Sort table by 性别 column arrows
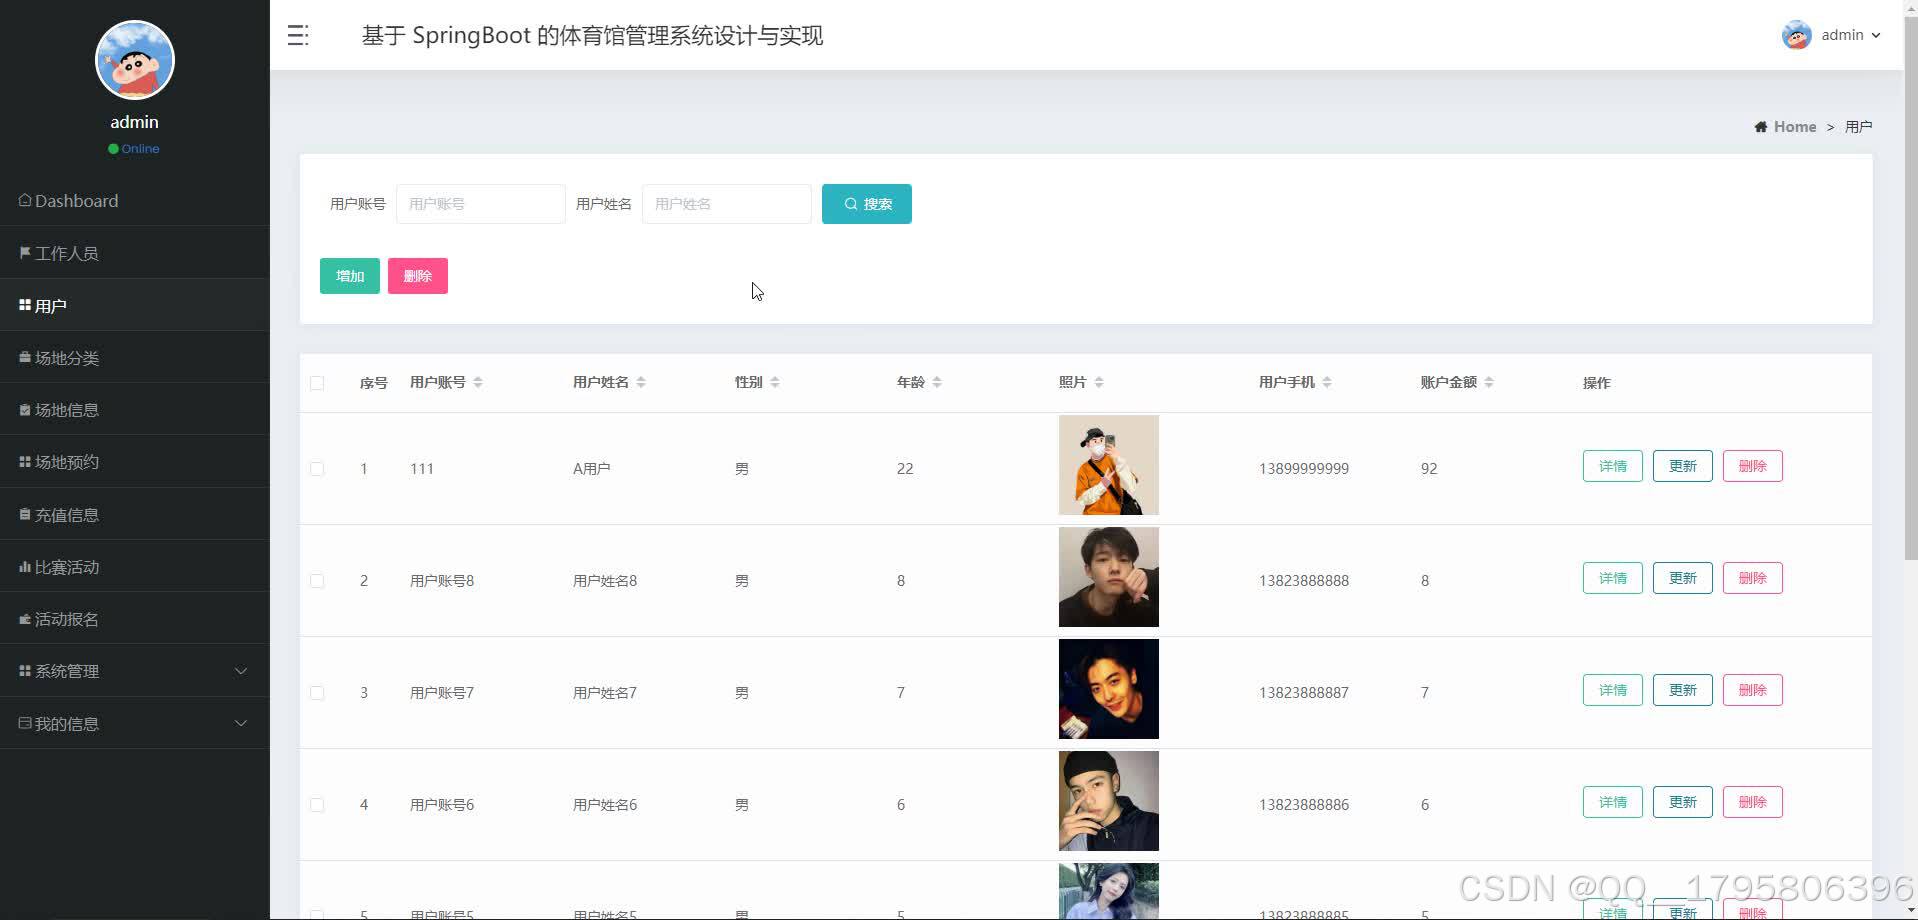The width and height of the screenshot is (1918, 920). (x=775, y=382)
